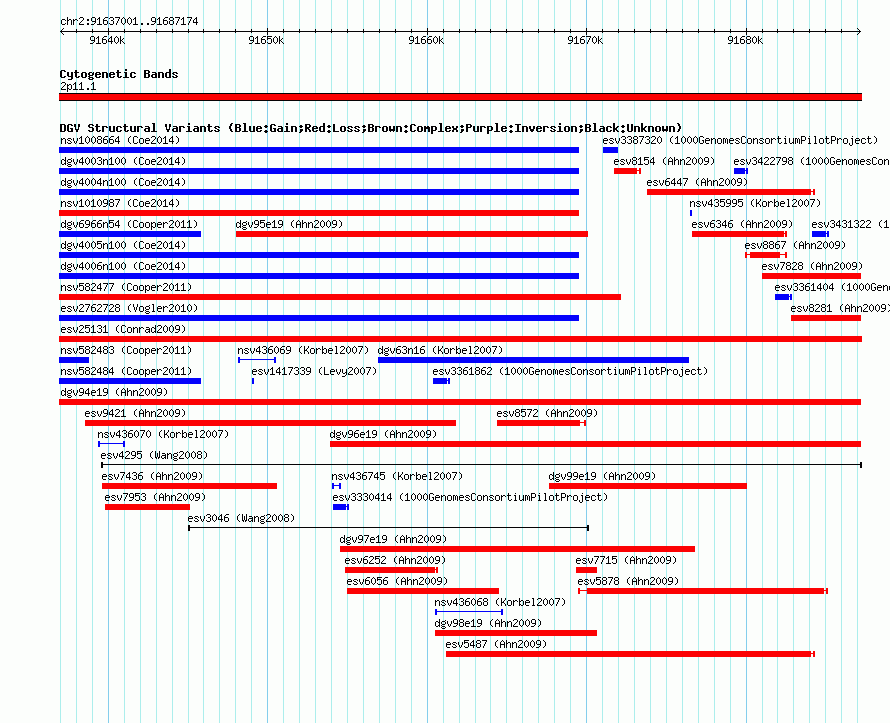Click the 91640k ruler tick label
890x723 pixels.
pos(107,40)
